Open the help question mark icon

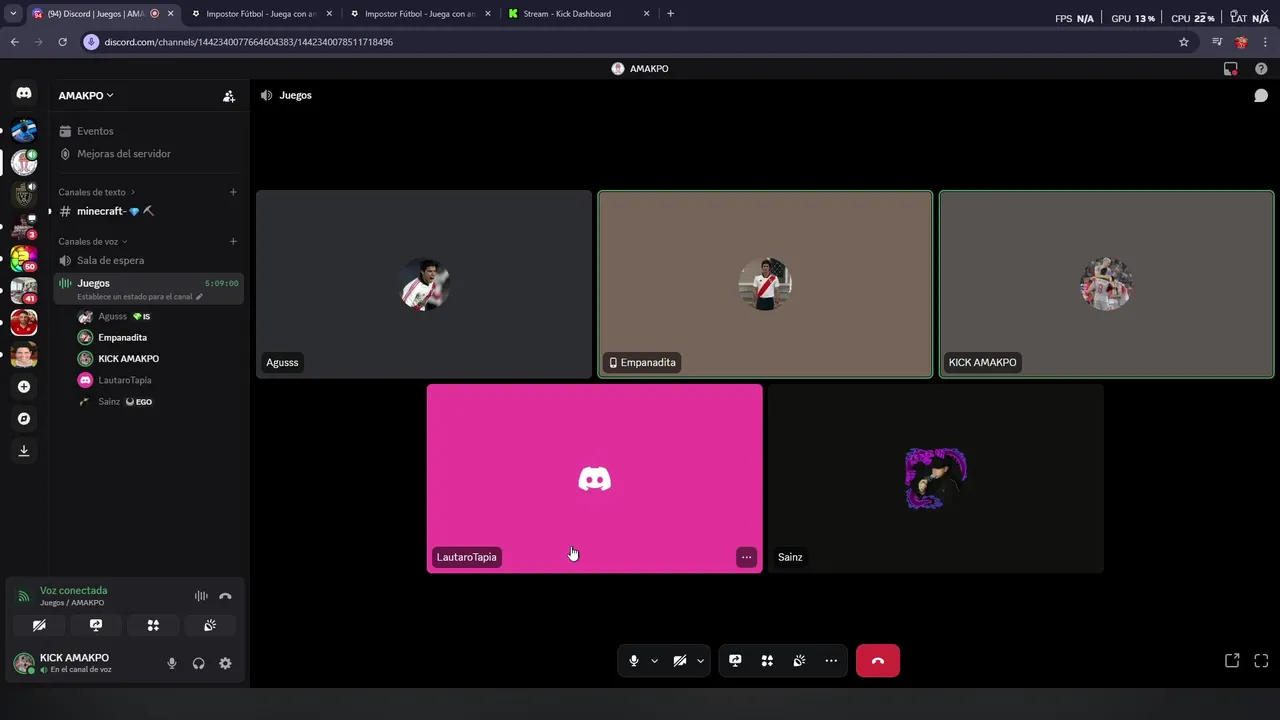(1261, 69)
